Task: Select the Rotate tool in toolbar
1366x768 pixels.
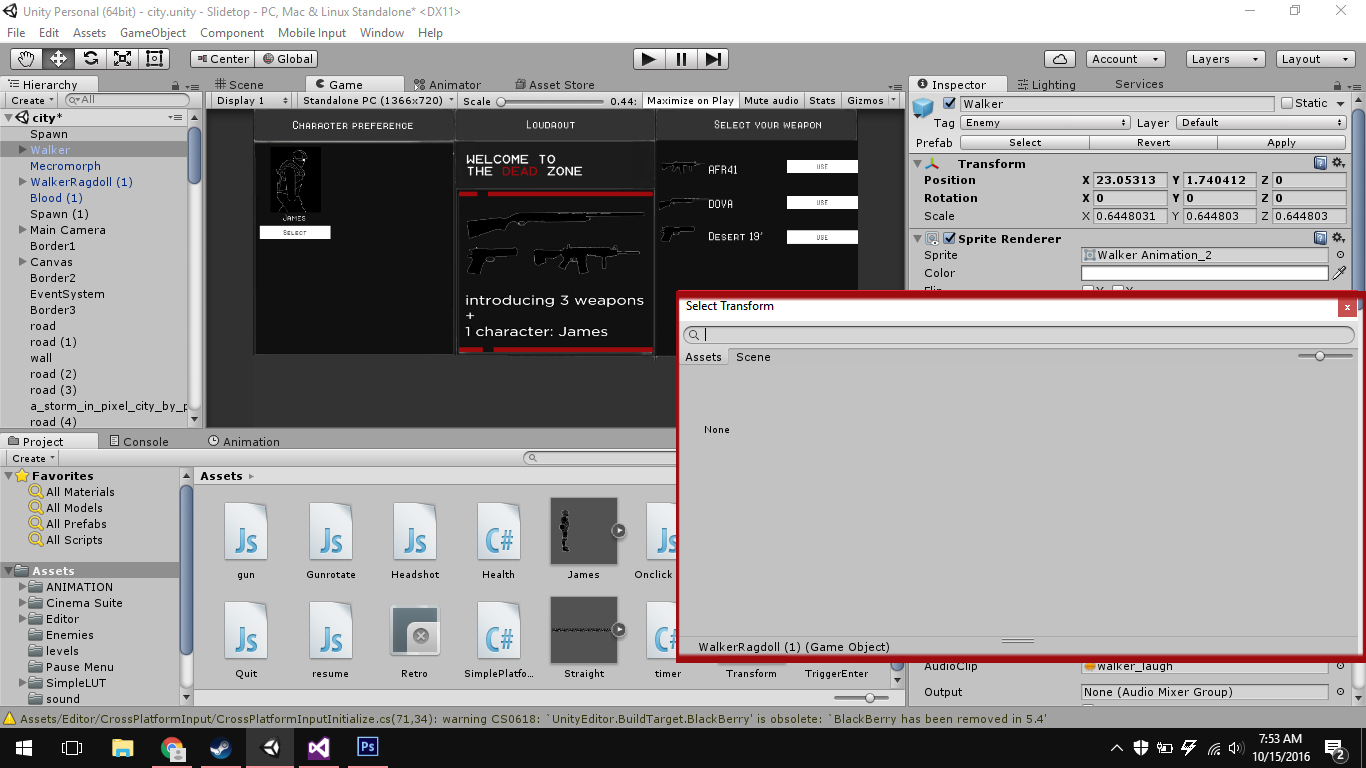Action: tap(91, 59)
